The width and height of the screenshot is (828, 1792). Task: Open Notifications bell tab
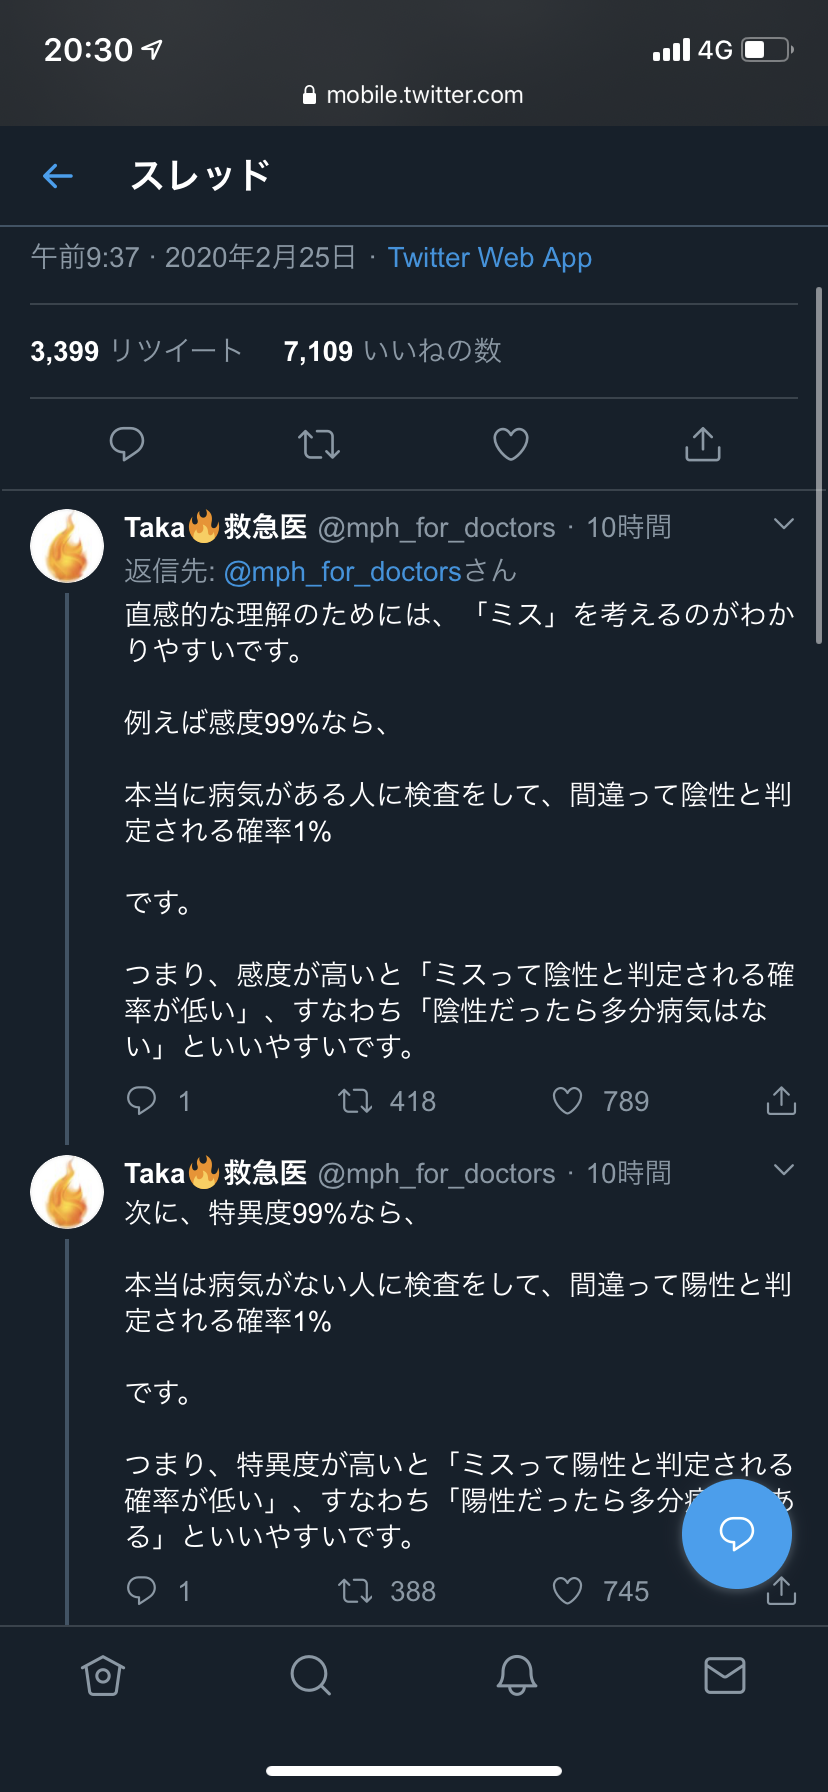(517, 1675)
